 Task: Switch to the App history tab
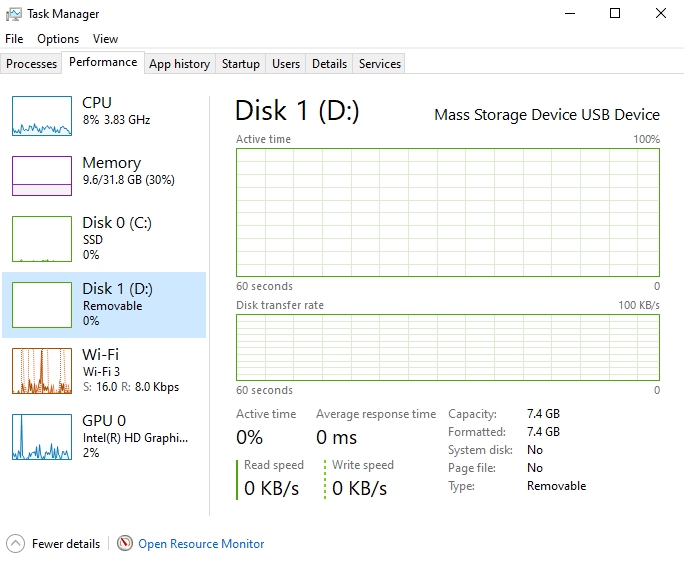click(x=179, y=64)
